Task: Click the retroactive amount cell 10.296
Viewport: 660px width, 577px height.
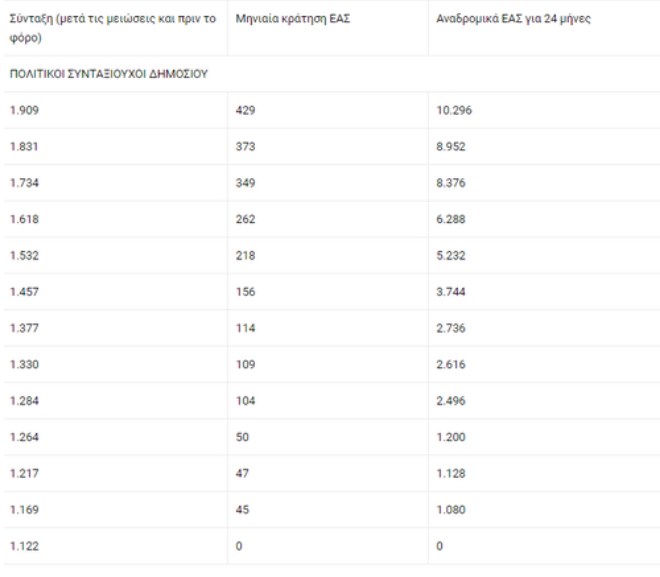Action: 454,110
